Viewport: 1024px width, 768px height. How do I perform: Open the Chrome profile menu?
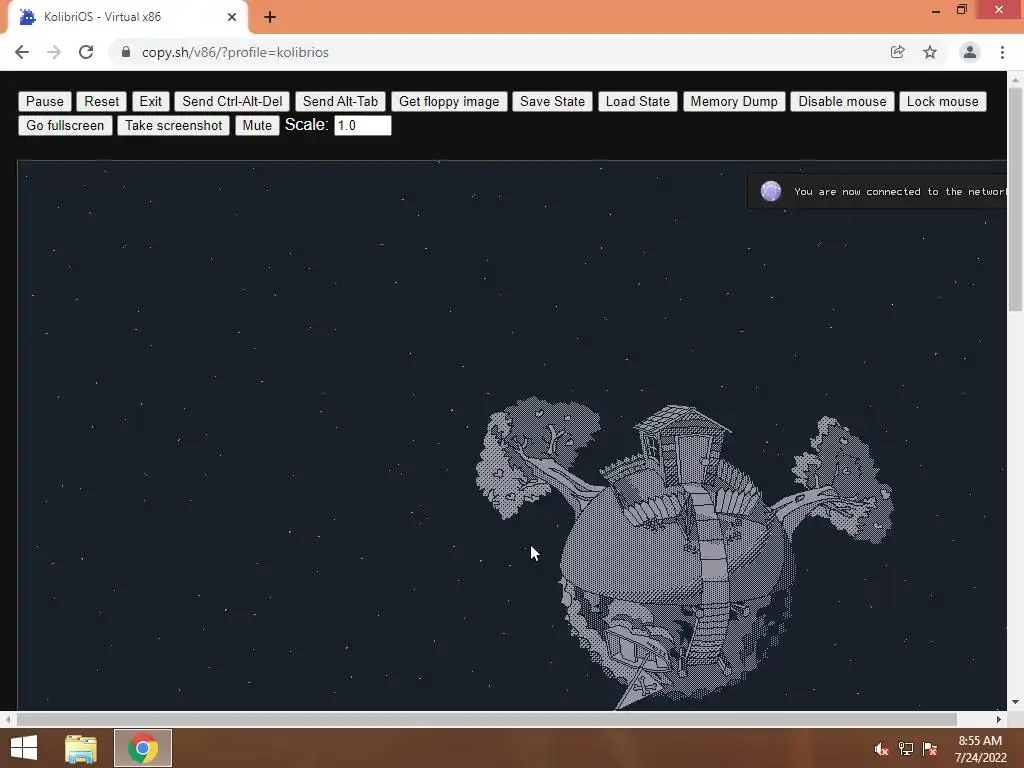970,52
